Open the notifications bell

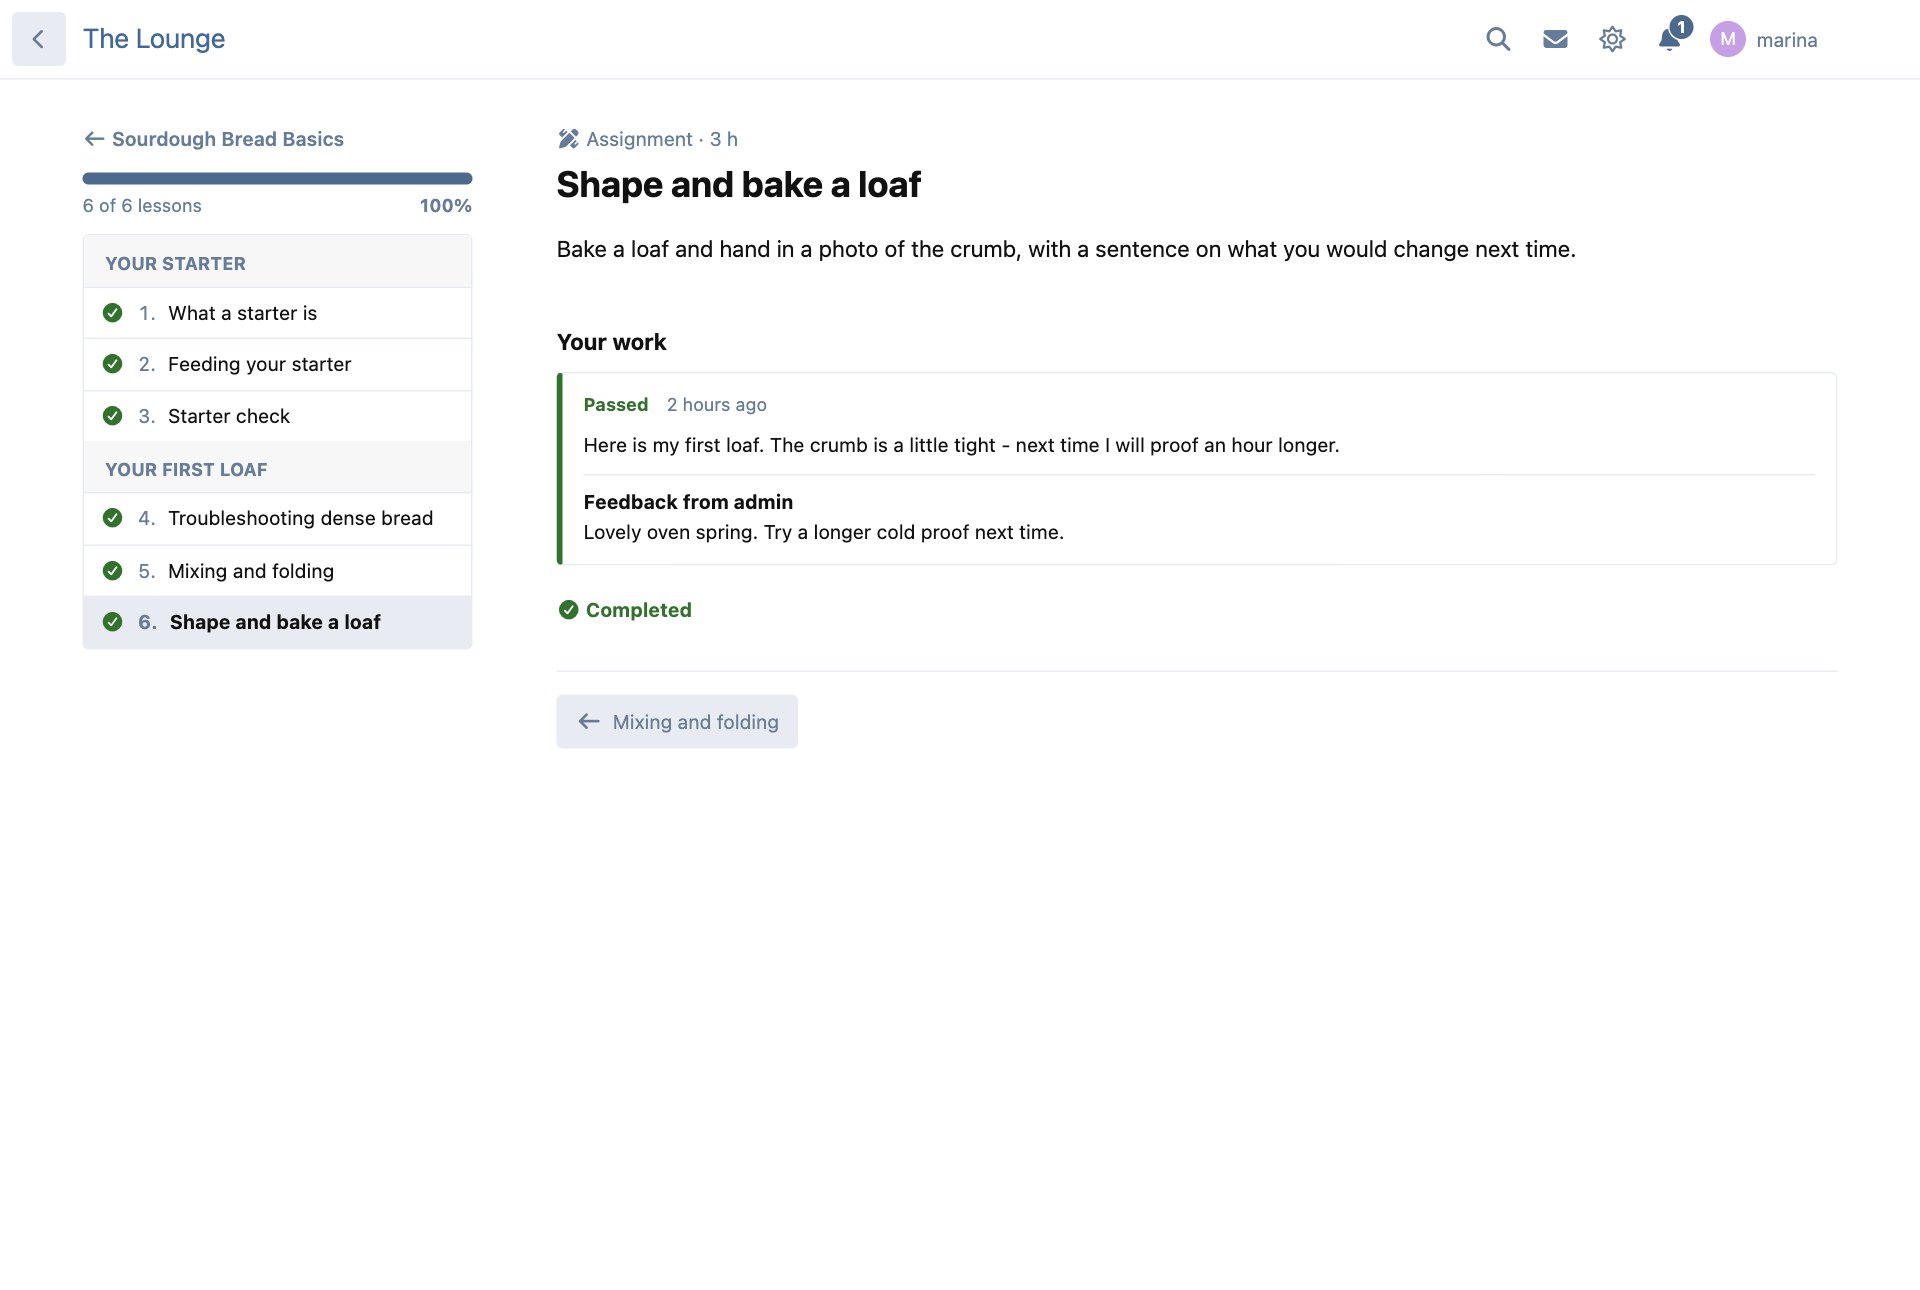[1670, 38]
